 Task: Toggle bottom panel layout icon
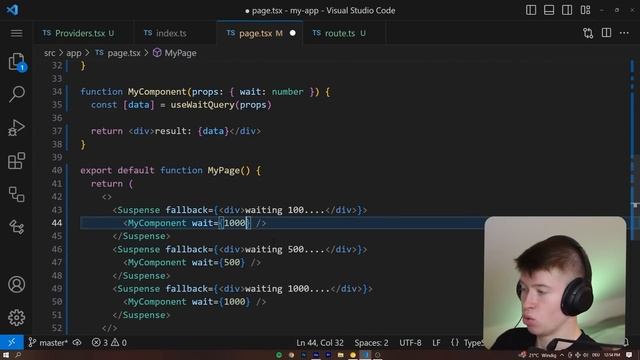[549, 10]
